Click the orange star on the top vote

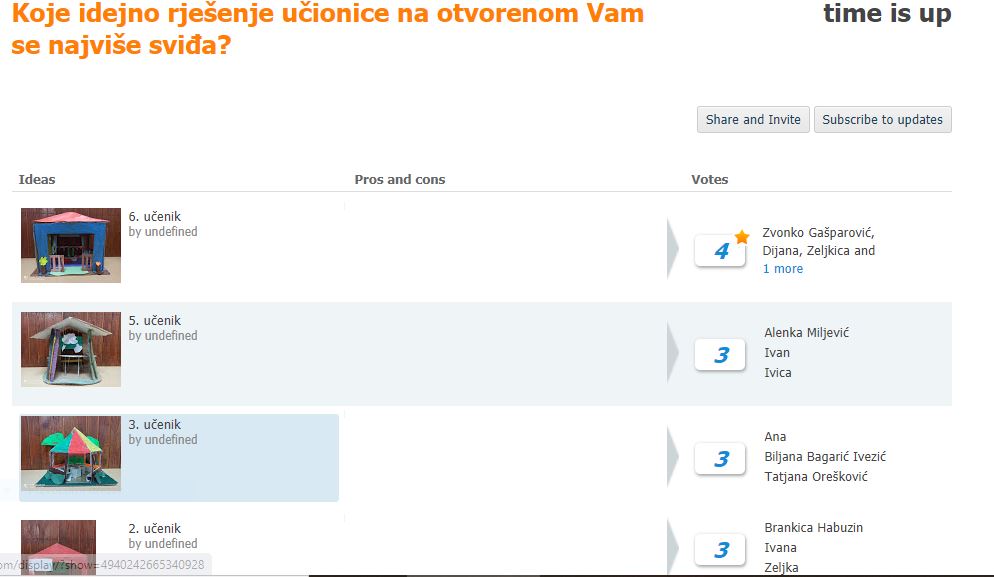coord(742,237)
